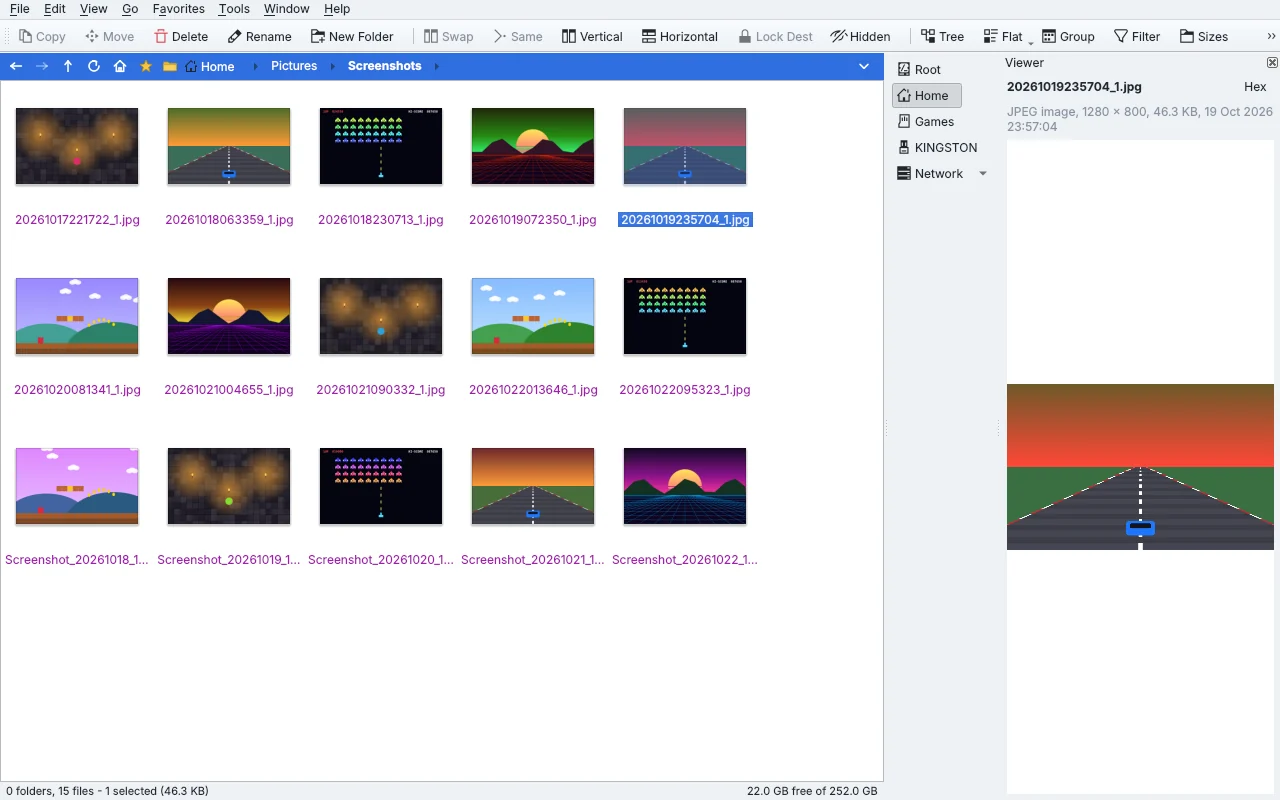Create a New Folder from the toolbar
The height and width of the screenshot is (800, 1280).
click(352, 36)
